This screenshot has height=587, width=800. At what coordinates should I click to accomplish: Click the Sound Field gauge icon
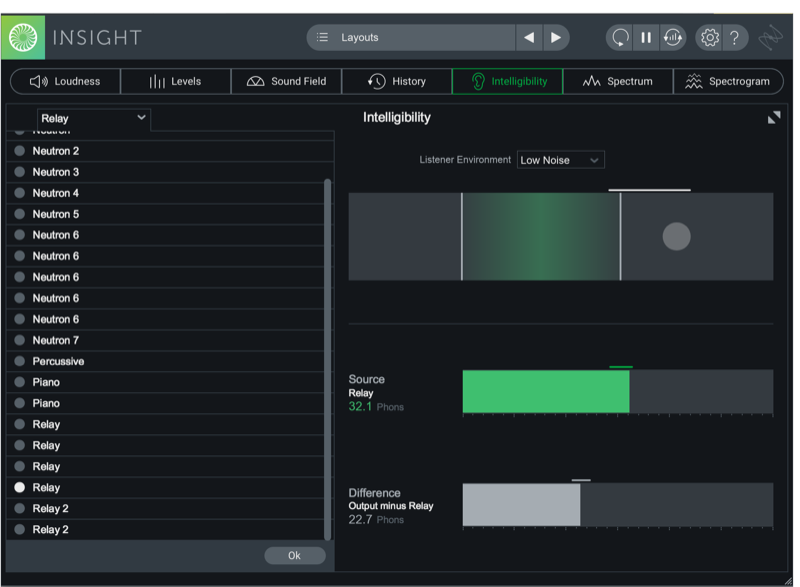pos(255,82)
